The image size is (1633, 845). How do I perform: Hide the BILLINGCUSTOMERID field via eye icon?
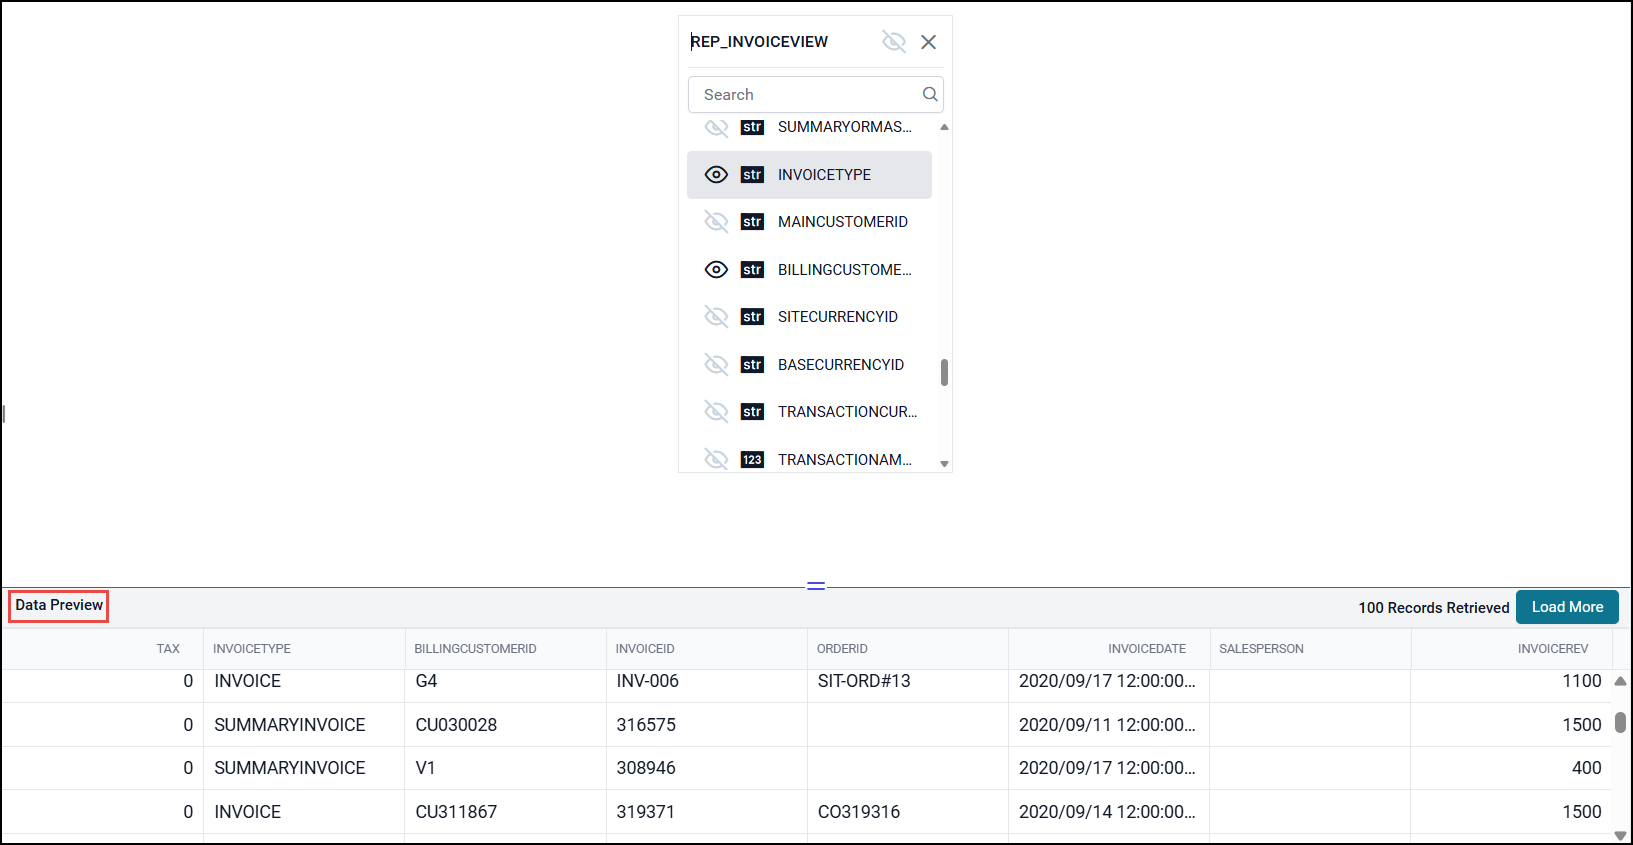pos(716,270)
